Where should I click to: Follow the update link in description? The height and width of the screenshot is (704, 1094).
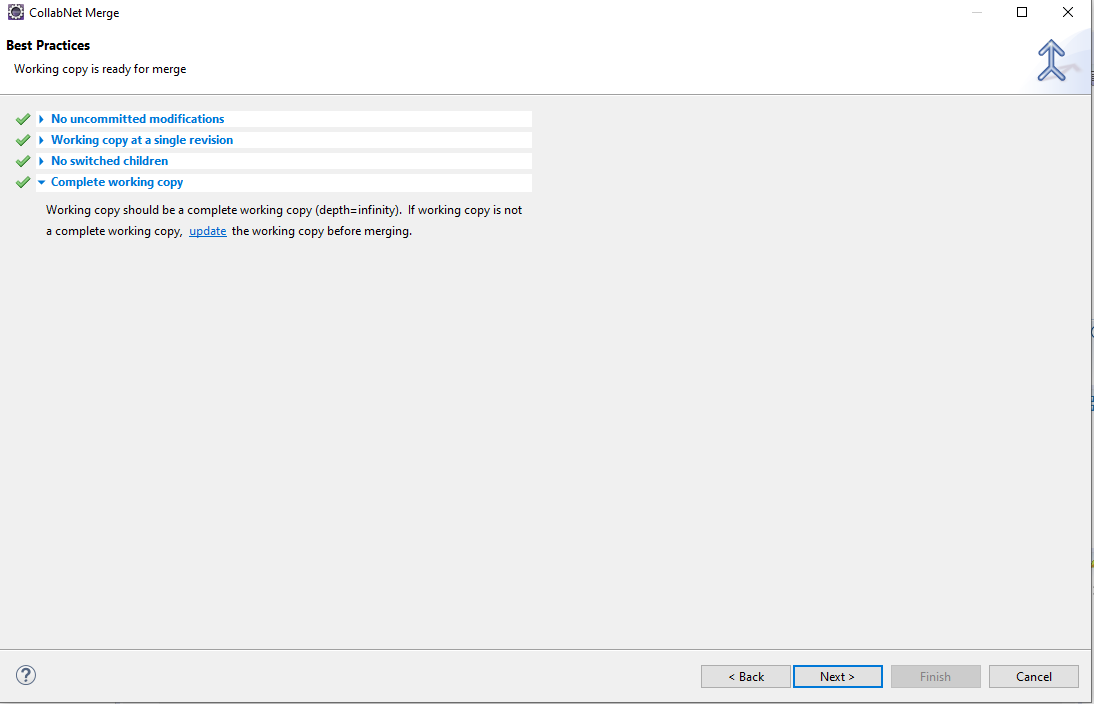(x=208, y=231)
